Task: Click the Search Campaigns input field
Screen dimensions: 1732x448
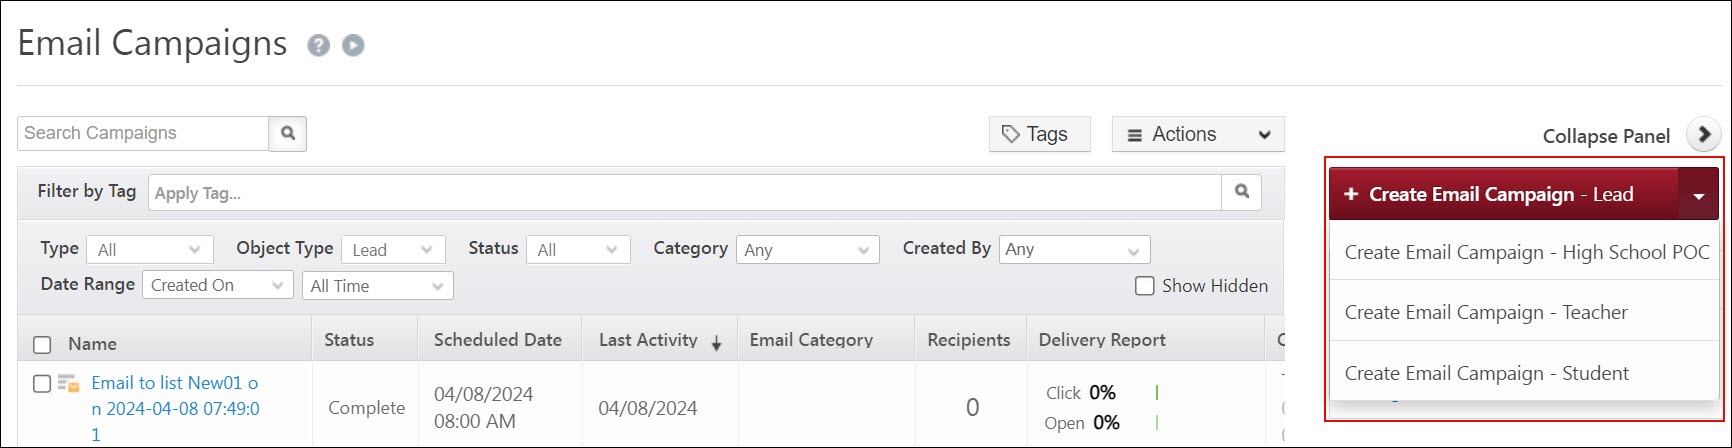Action: tap(143, 133)
